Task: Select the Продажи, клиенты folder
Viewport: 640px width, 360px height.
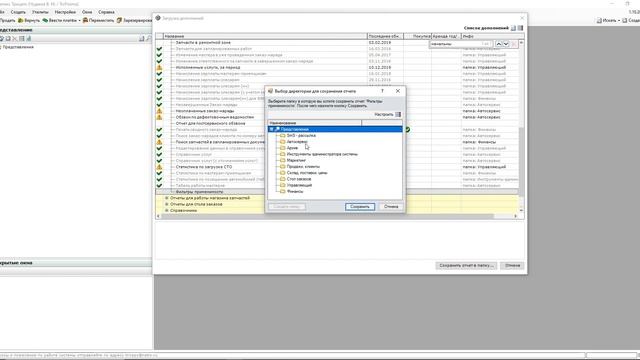Action: 303,167
